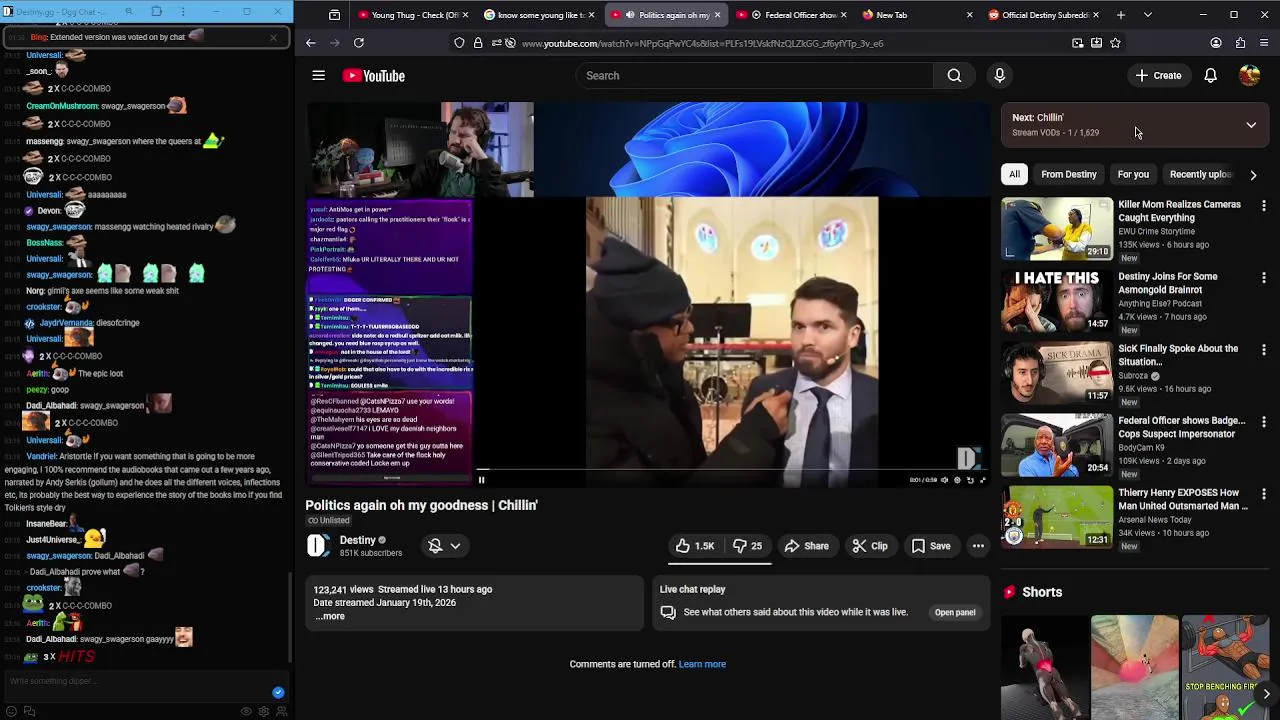The width and height of the screenshot is (1280, 720).
Task: Enter fullscreen in the video player
Action: tap(982, 480)
